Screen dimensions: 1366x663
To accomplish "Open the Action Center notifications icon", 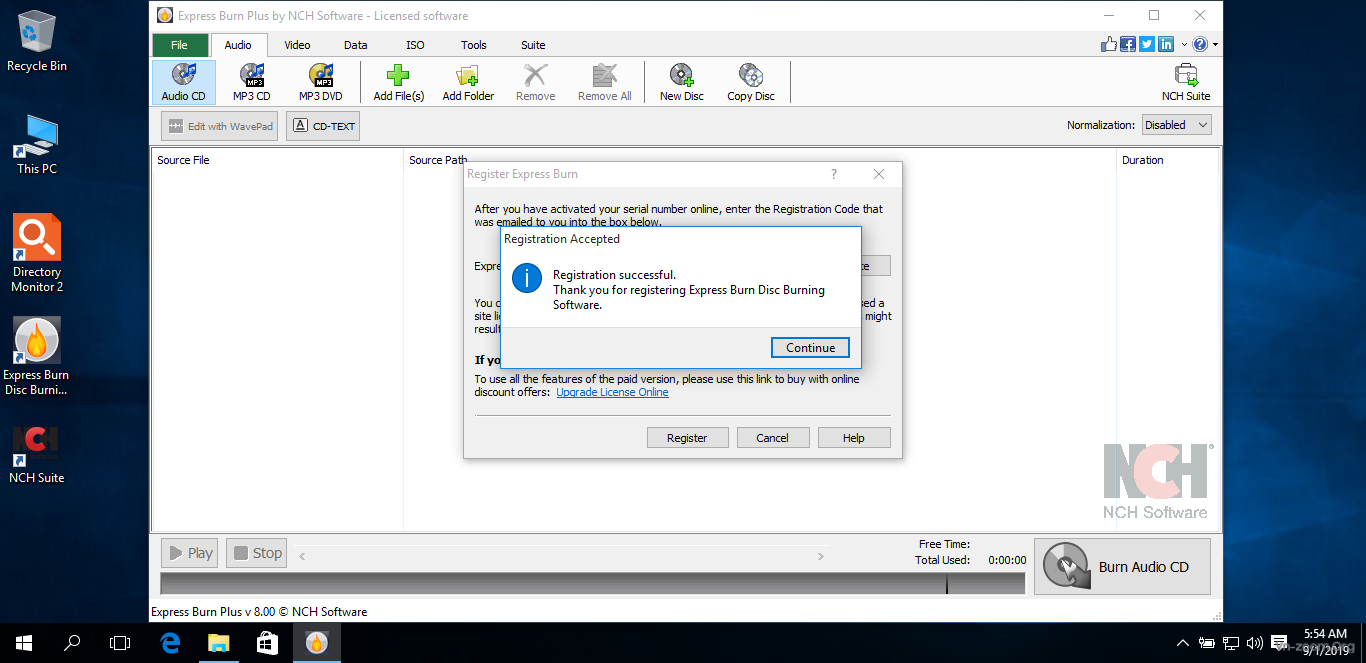I will tap(1279, 643).
